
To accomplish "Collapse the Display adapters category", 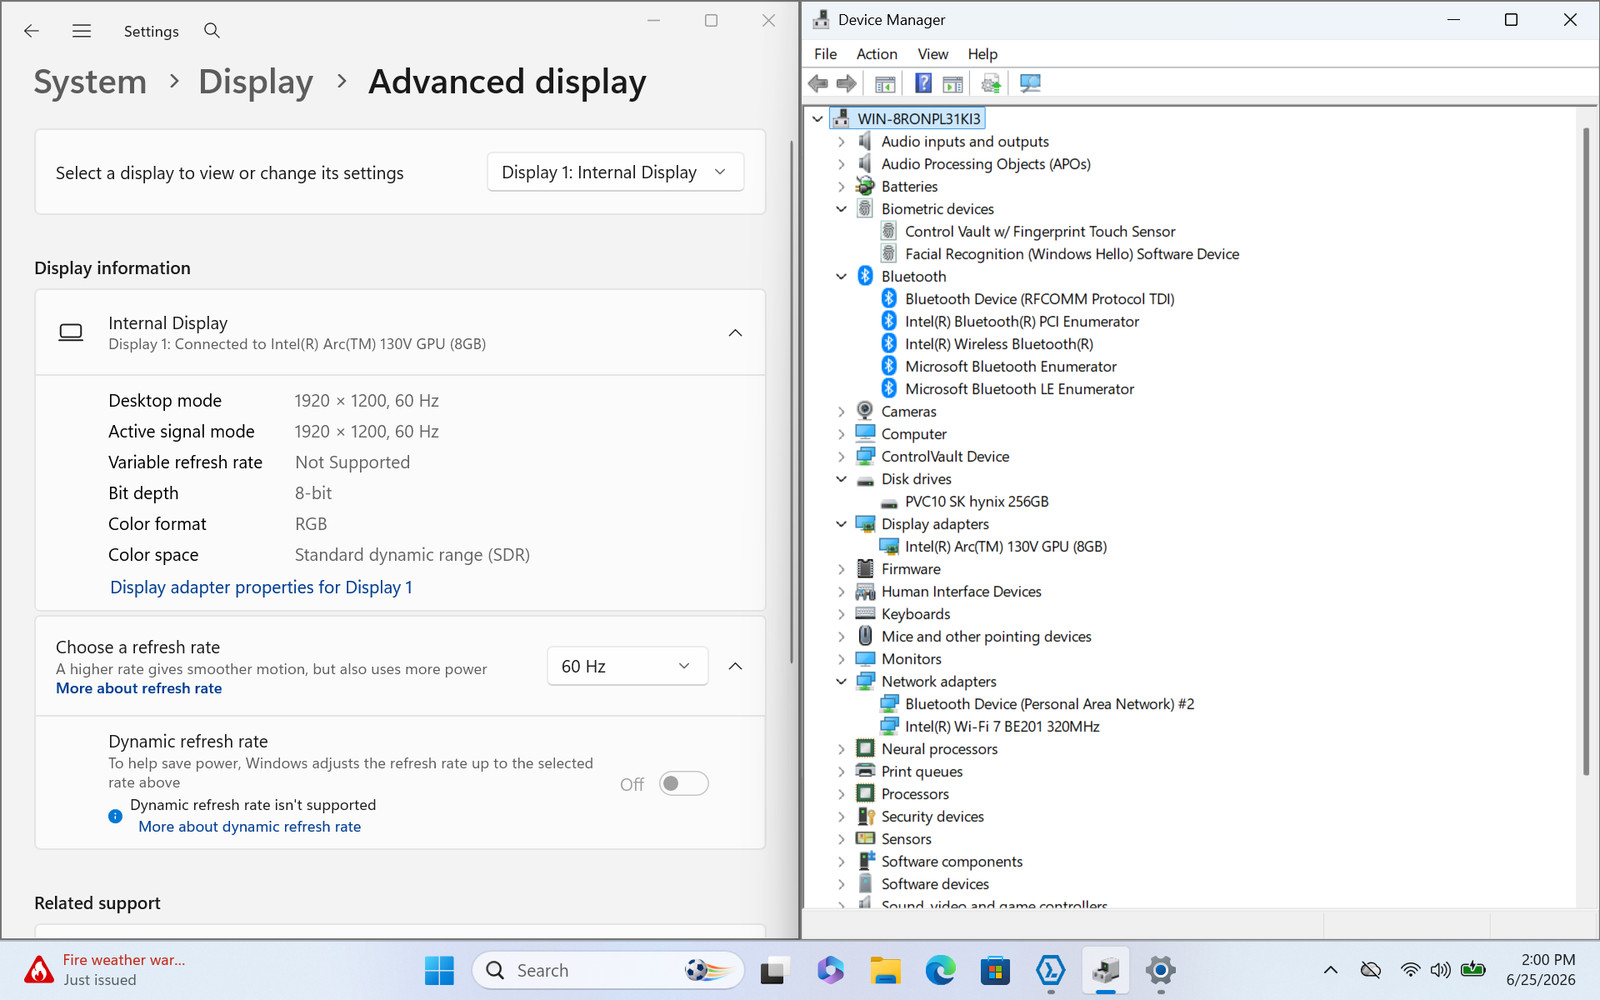I will pos(841,524).
